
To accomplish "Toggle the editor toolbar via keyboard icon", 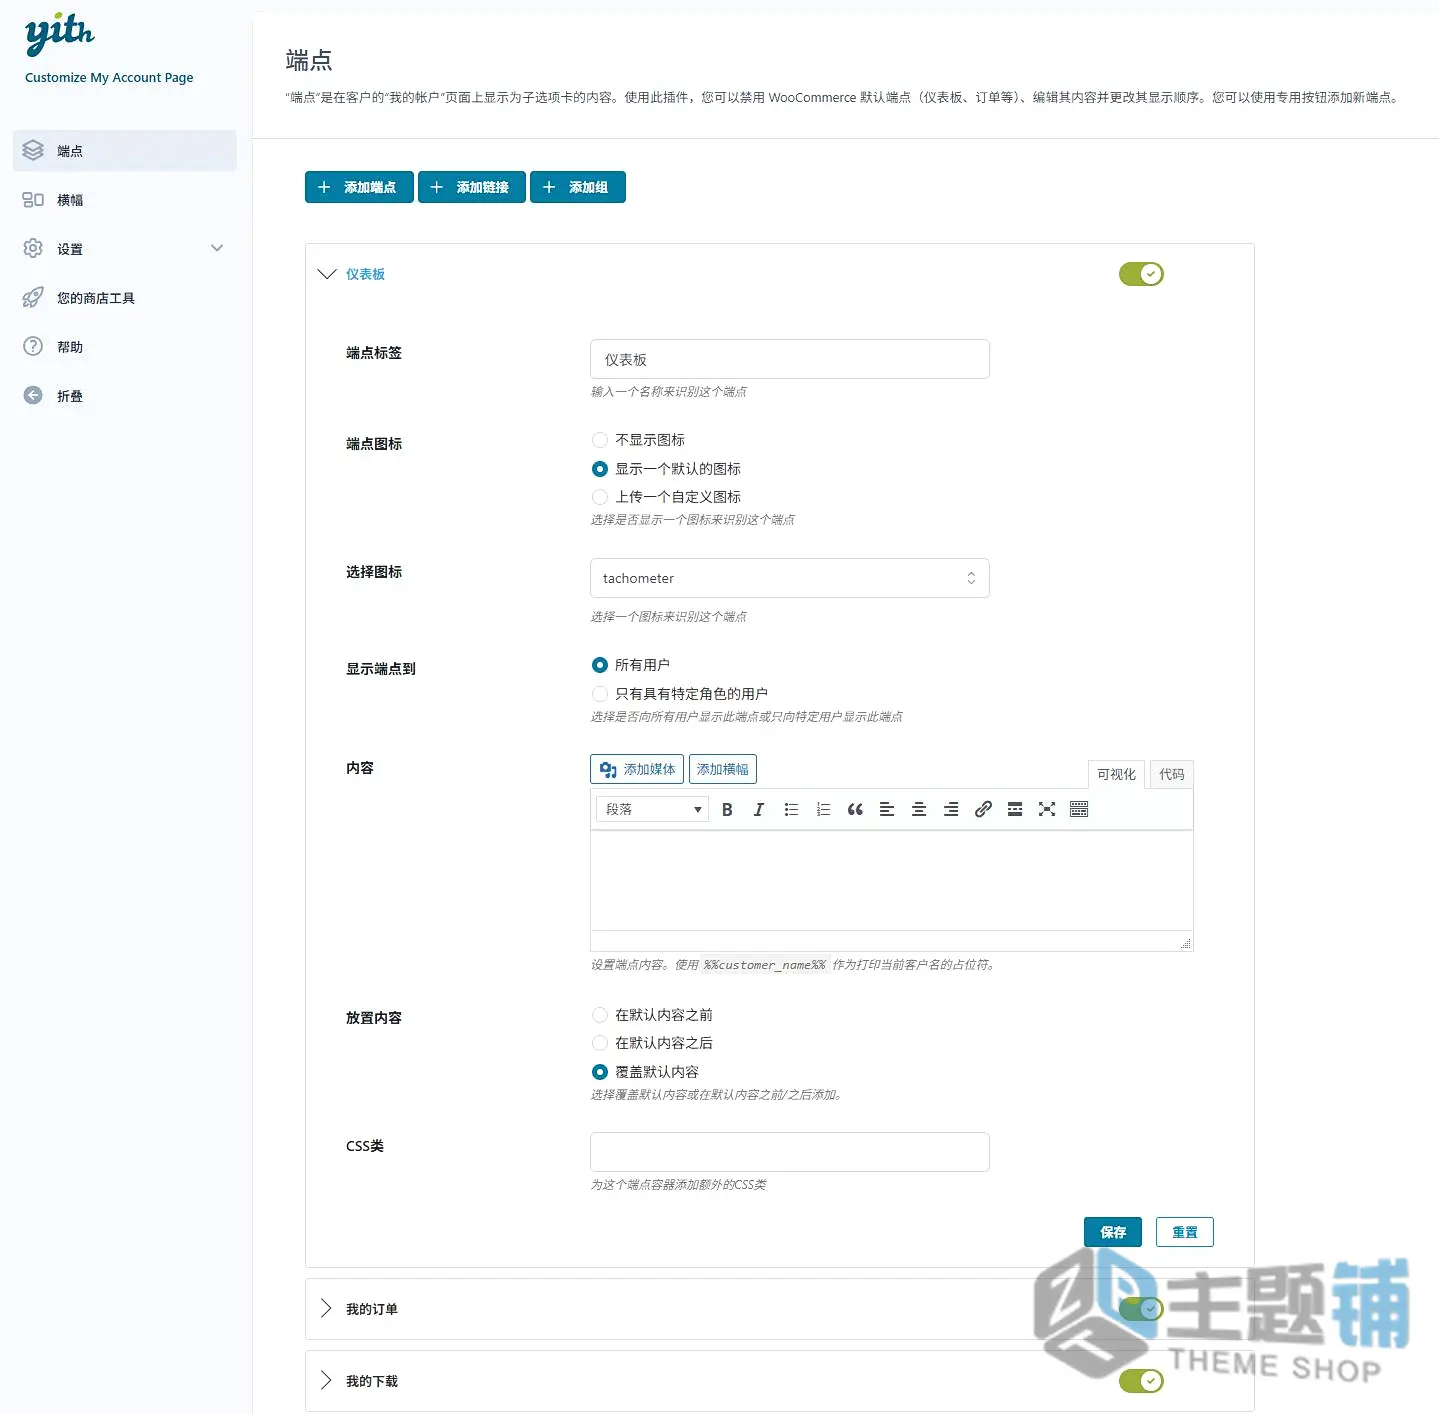I will click(x=1079, y=809).
